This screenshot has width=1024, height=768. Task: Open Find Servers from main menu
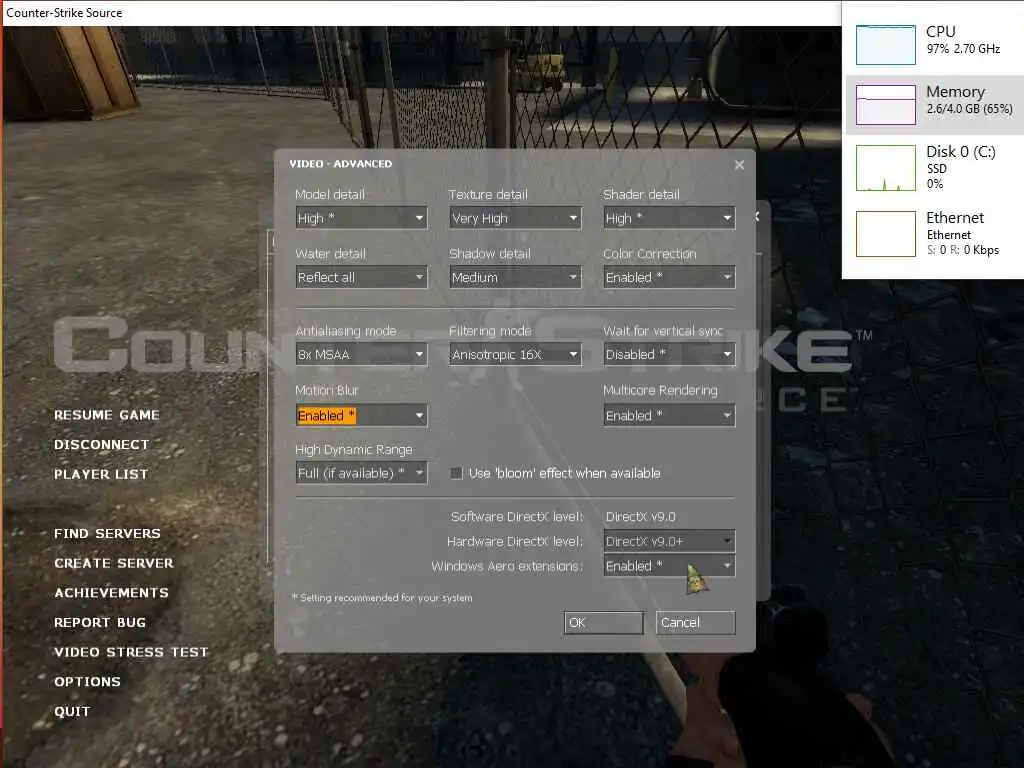(x=107, y=534)
